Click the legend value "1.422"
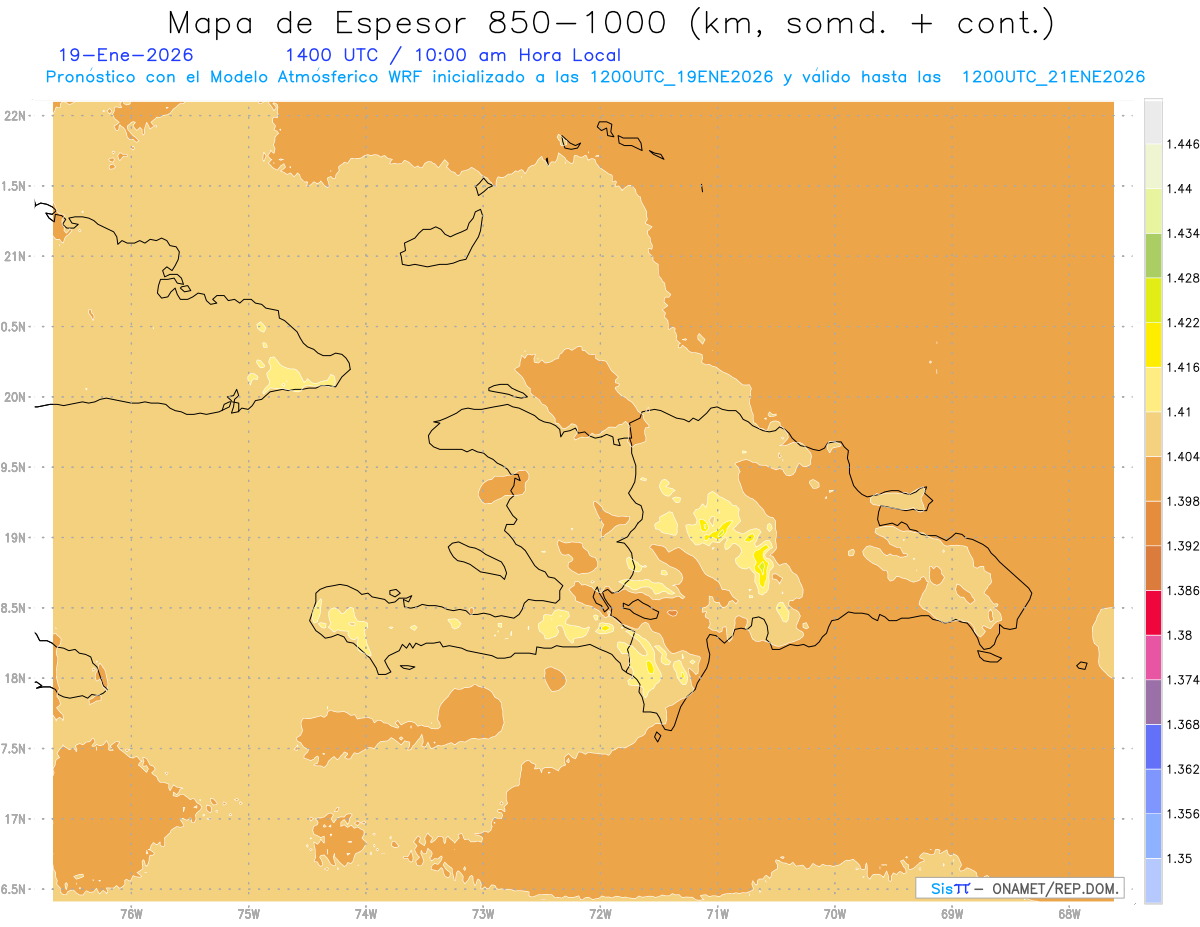Screen dimensions: 1200x927 [1183, 322]
